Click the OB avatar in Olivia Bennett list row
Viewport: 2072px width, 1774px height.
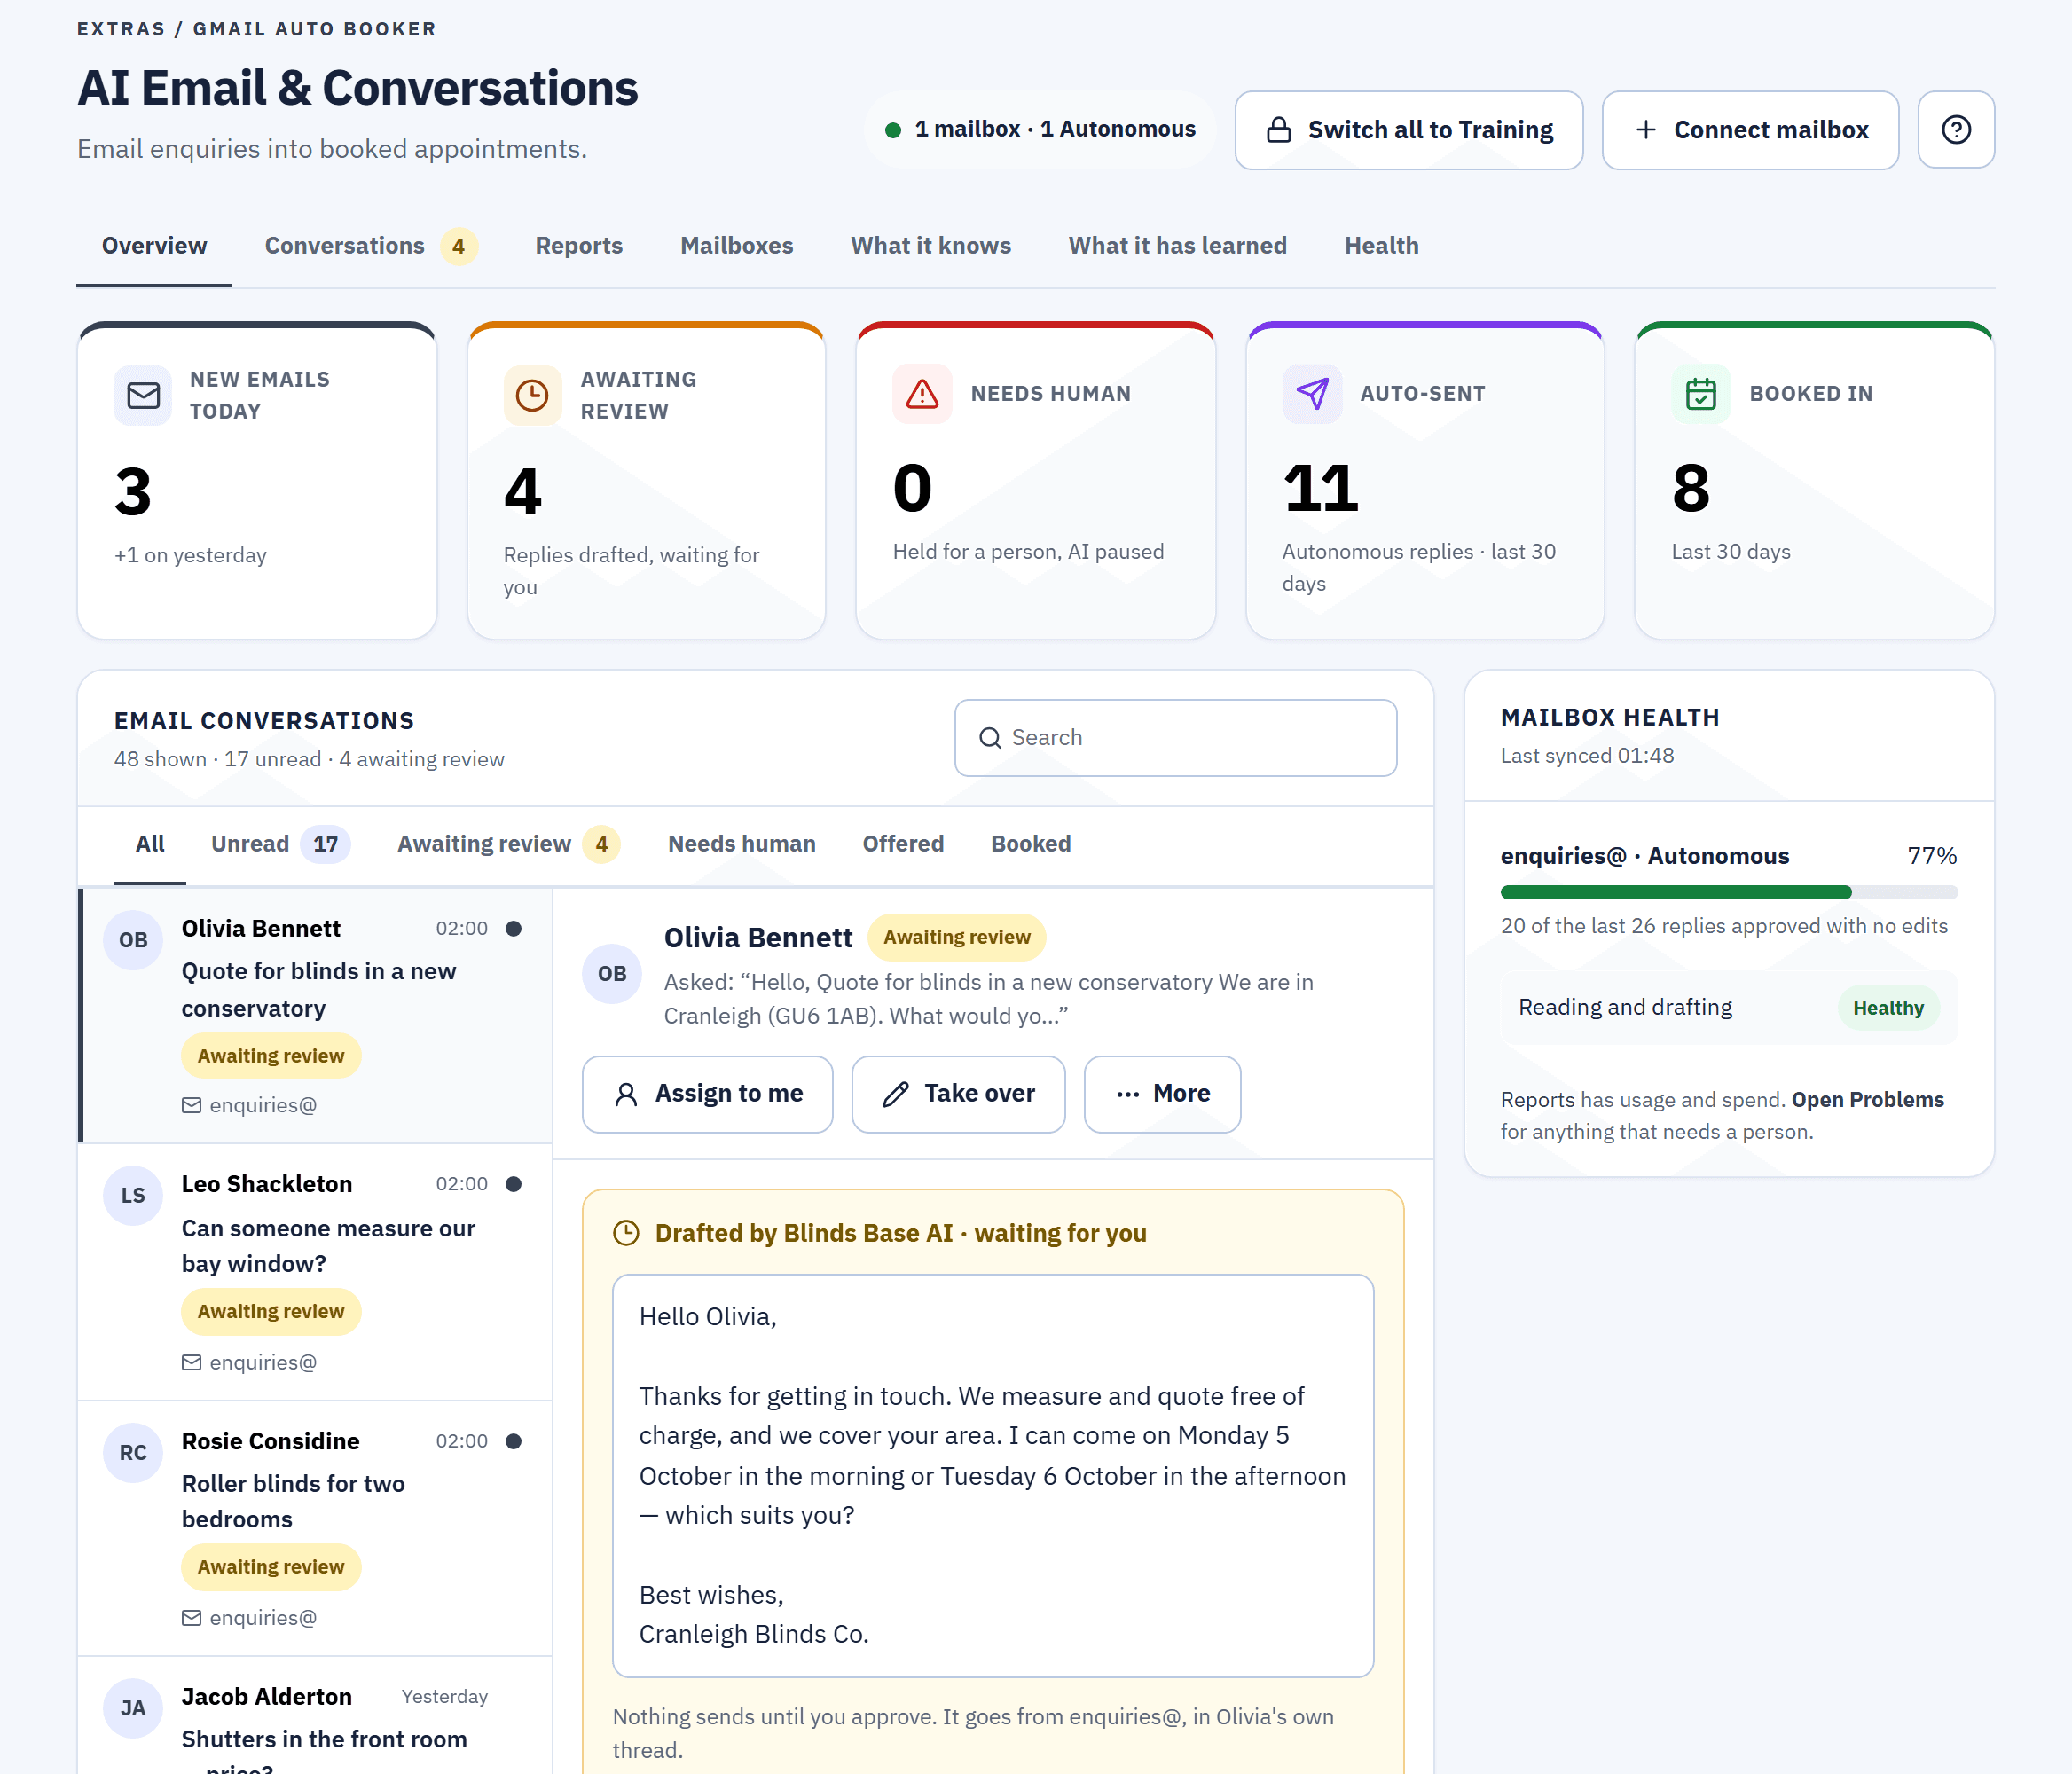tap(133, 939)
